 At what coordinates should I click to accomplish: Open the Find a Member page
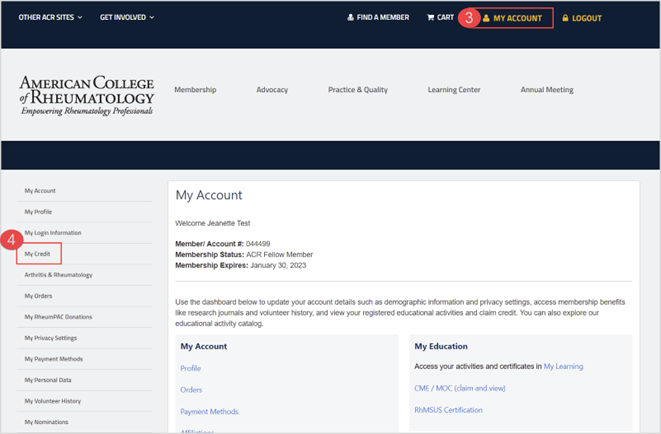point(378,17)
